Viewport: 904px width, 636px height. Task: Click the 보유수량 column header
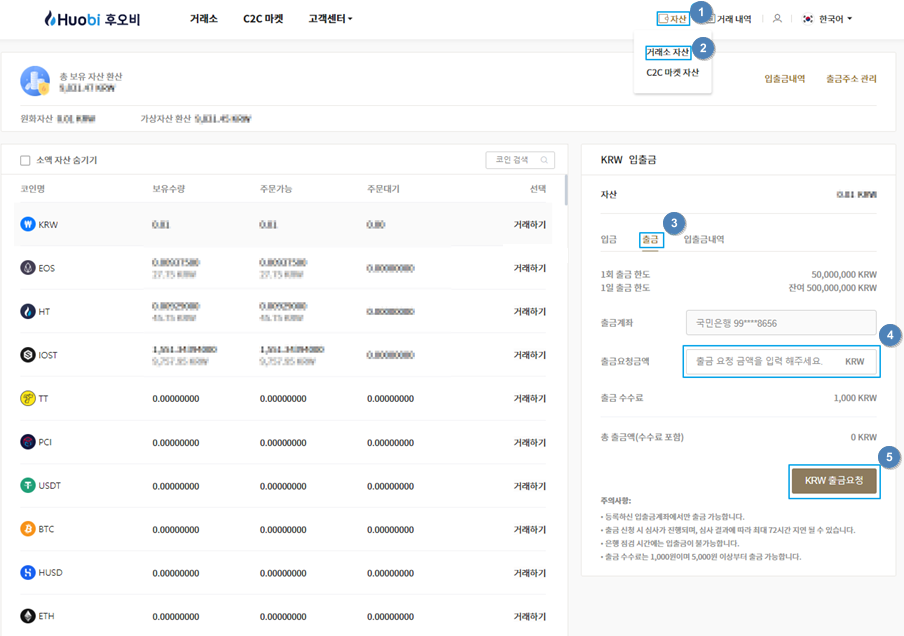point(168,189)
